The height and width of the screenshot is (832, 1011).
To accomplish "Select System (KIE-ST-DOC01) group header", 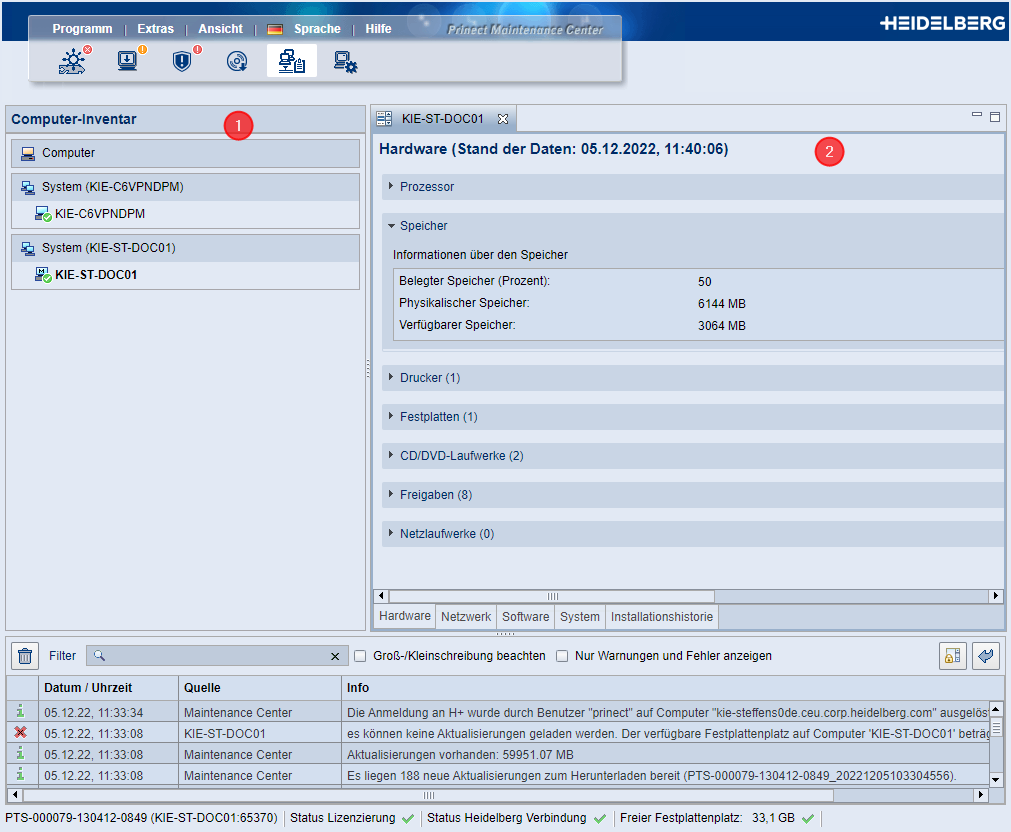I will [x=186, y=248].
